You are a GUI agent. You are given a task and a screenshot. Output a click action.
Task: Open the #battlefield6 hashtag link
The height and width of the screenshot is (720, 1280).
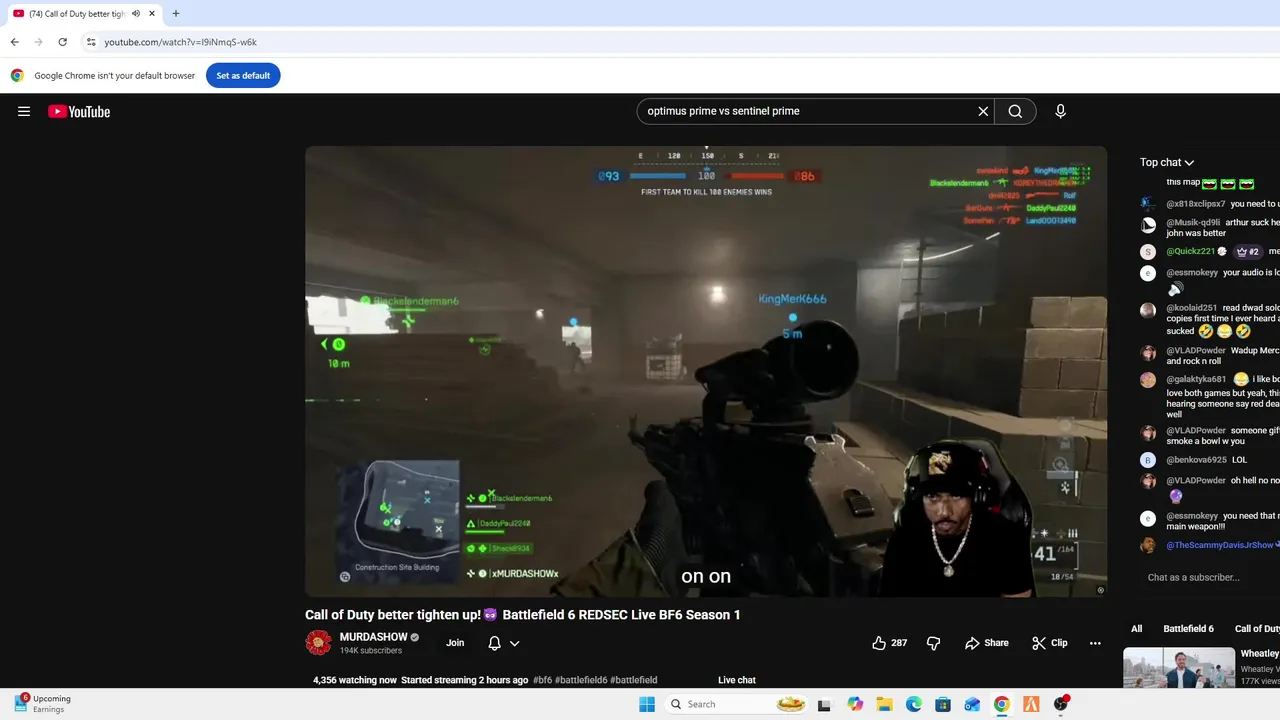(x=581, y=680)
